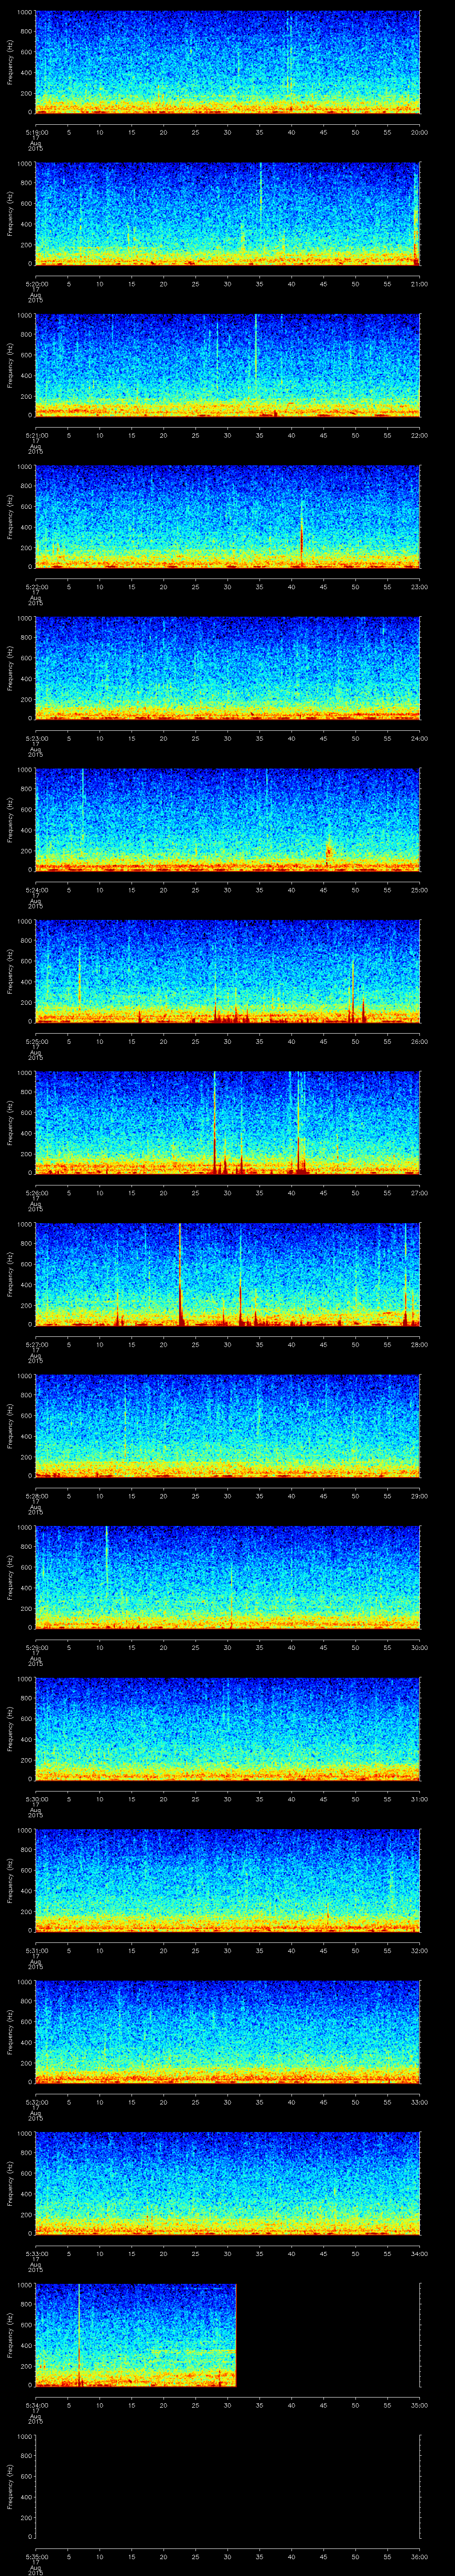Click the burst near 45s in the 5:24:00 panel
Viewport: 455px width, 2576px height.
pyautogui.click(x=328, y=850)
